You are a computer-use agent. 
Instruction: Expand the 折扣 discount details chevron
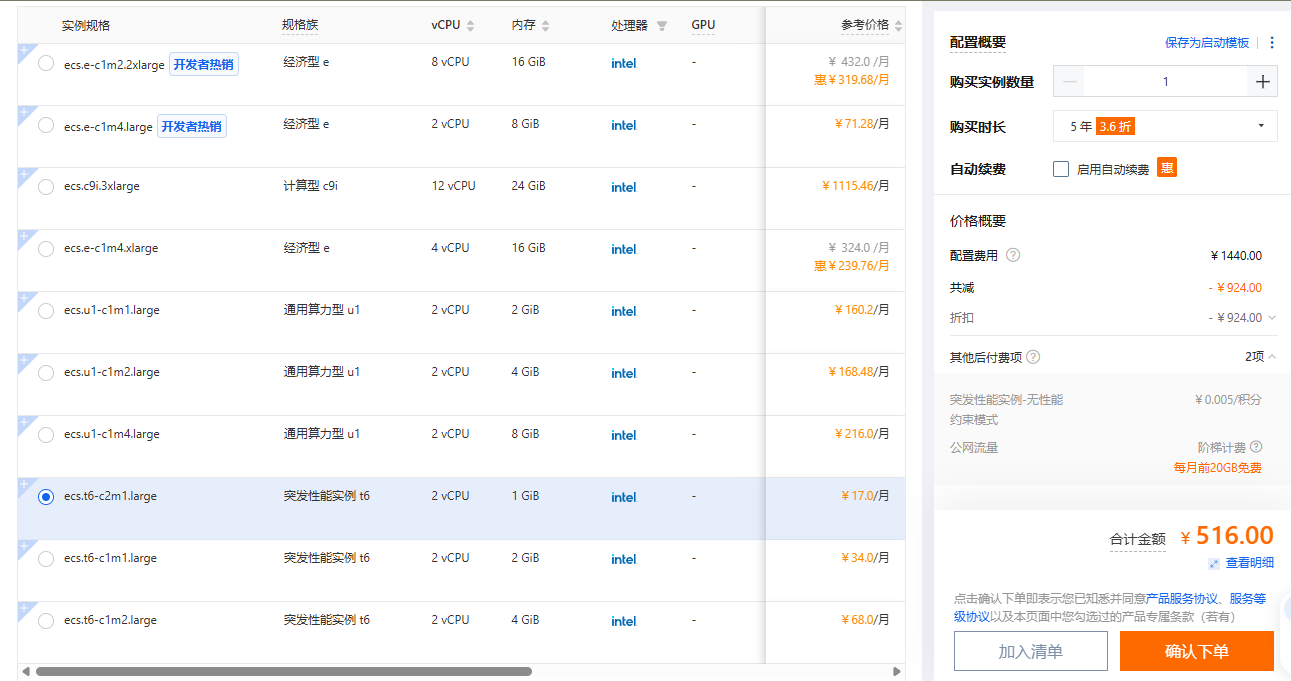[x=1272, y=318]
